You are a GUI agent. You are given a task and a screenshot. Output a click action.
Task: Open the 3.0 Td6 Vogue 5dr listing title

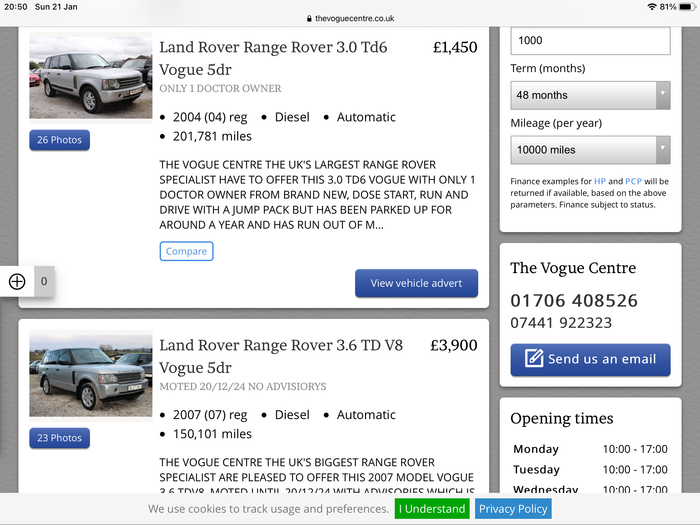273,58
